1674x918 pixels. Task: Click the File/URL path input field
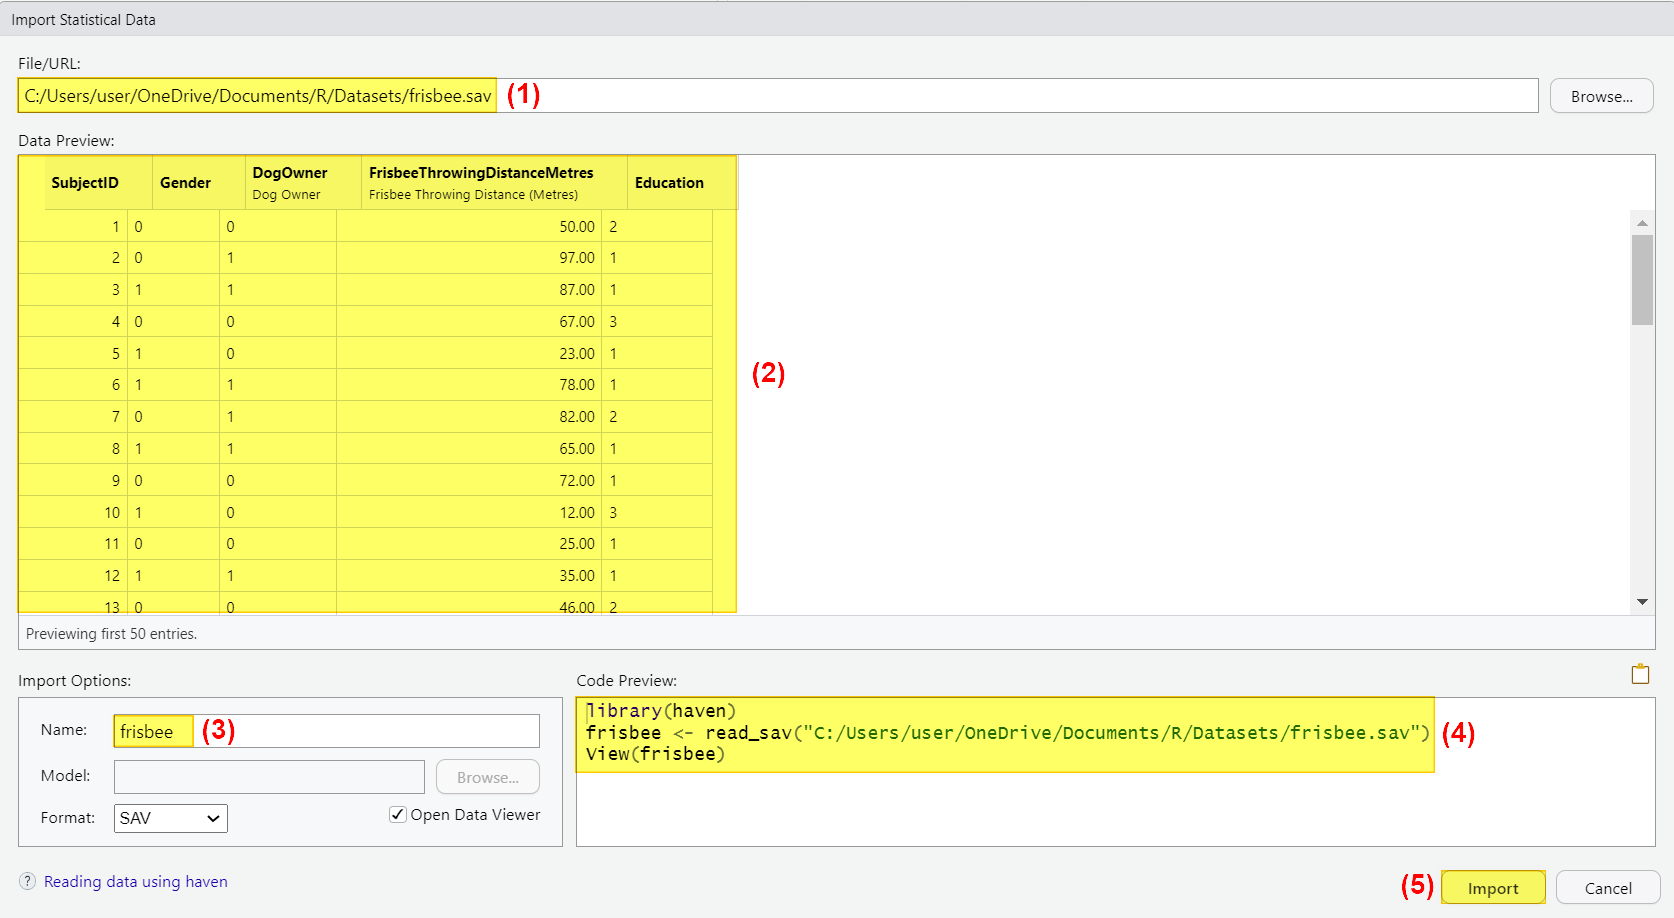[x=778, y=96]
